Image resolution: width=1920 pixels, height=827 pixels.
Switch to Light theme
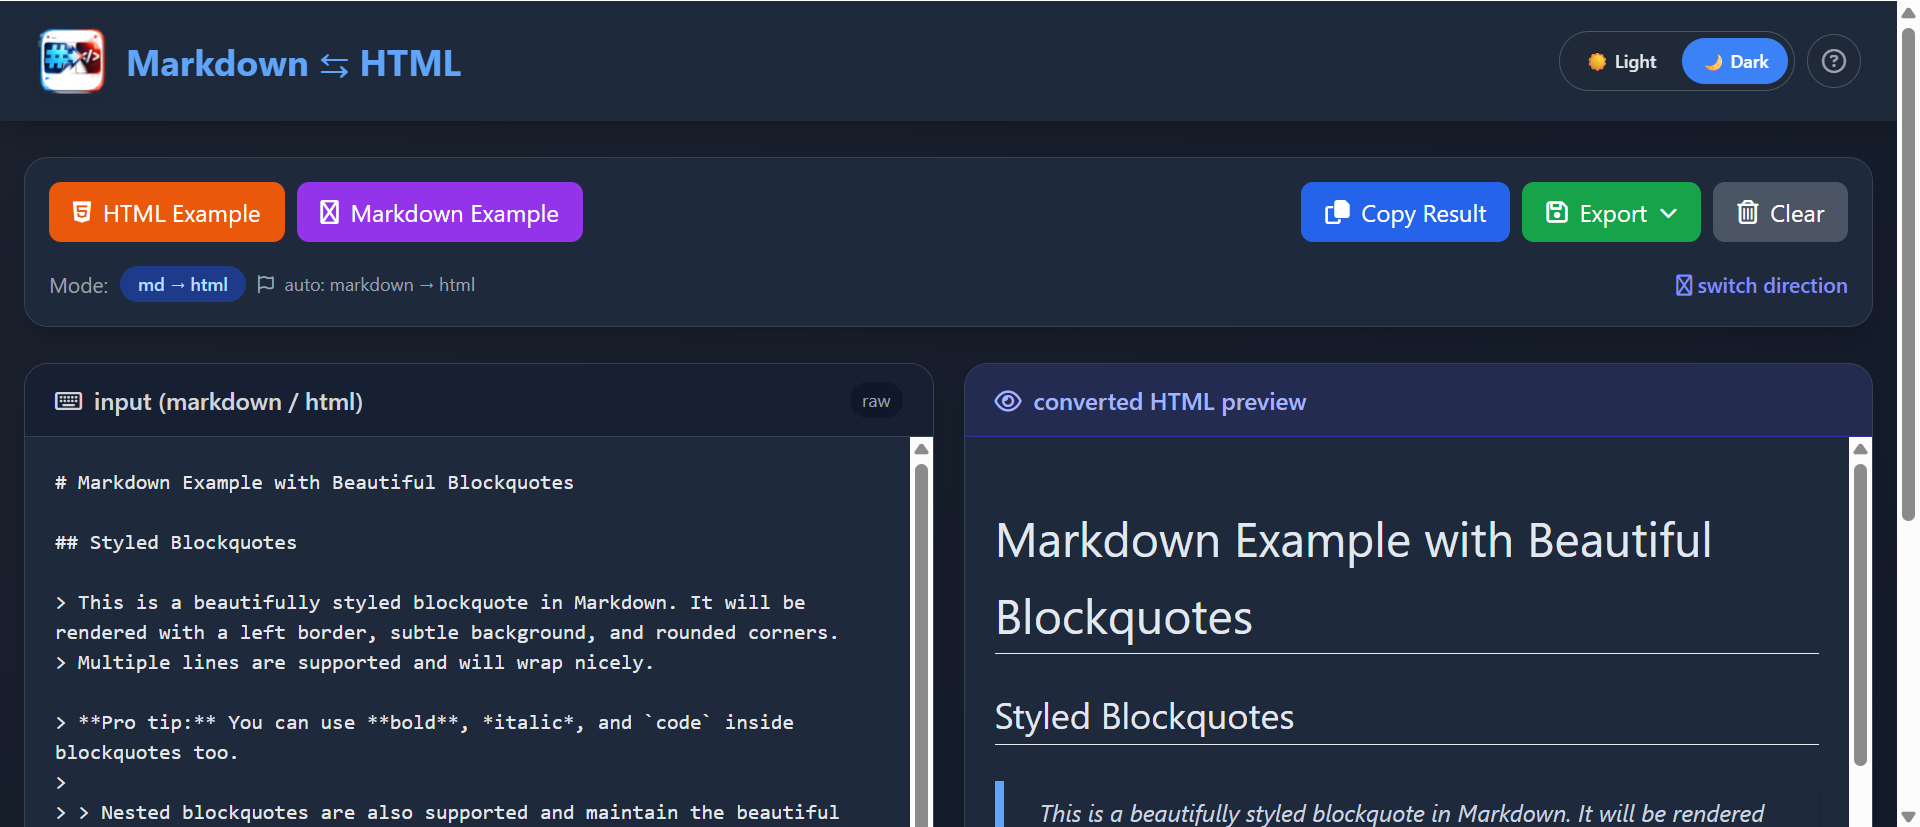click(x=1622, y=61)
